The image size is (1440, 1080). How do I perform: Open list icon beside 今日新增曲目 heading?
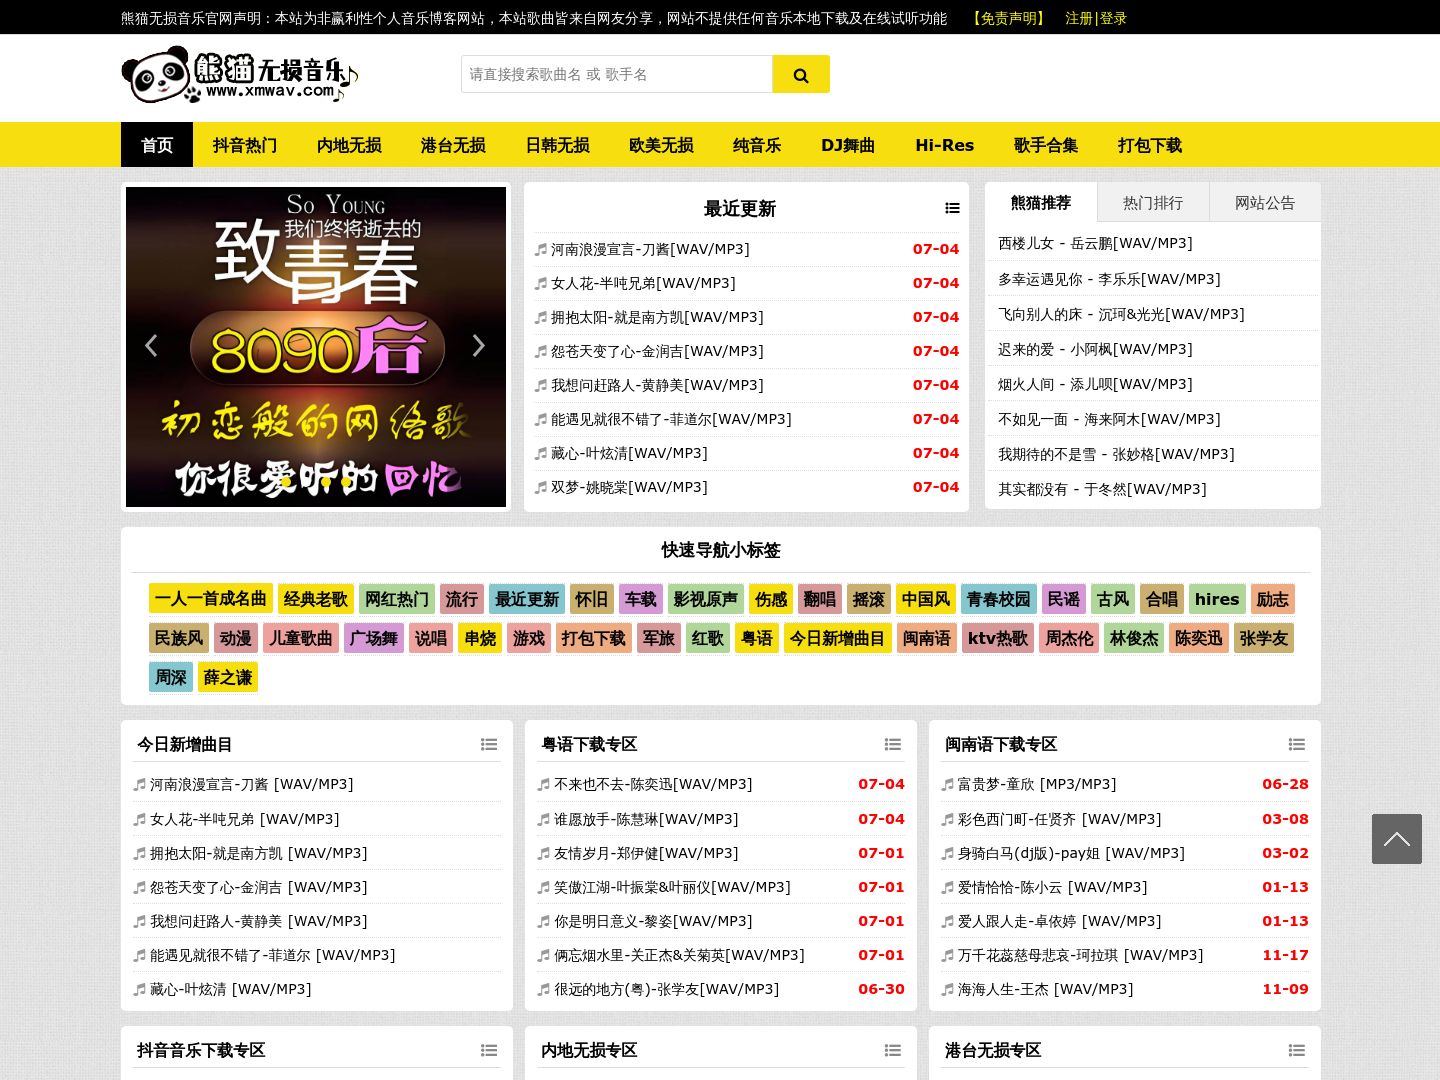click(x=489, y=744)
